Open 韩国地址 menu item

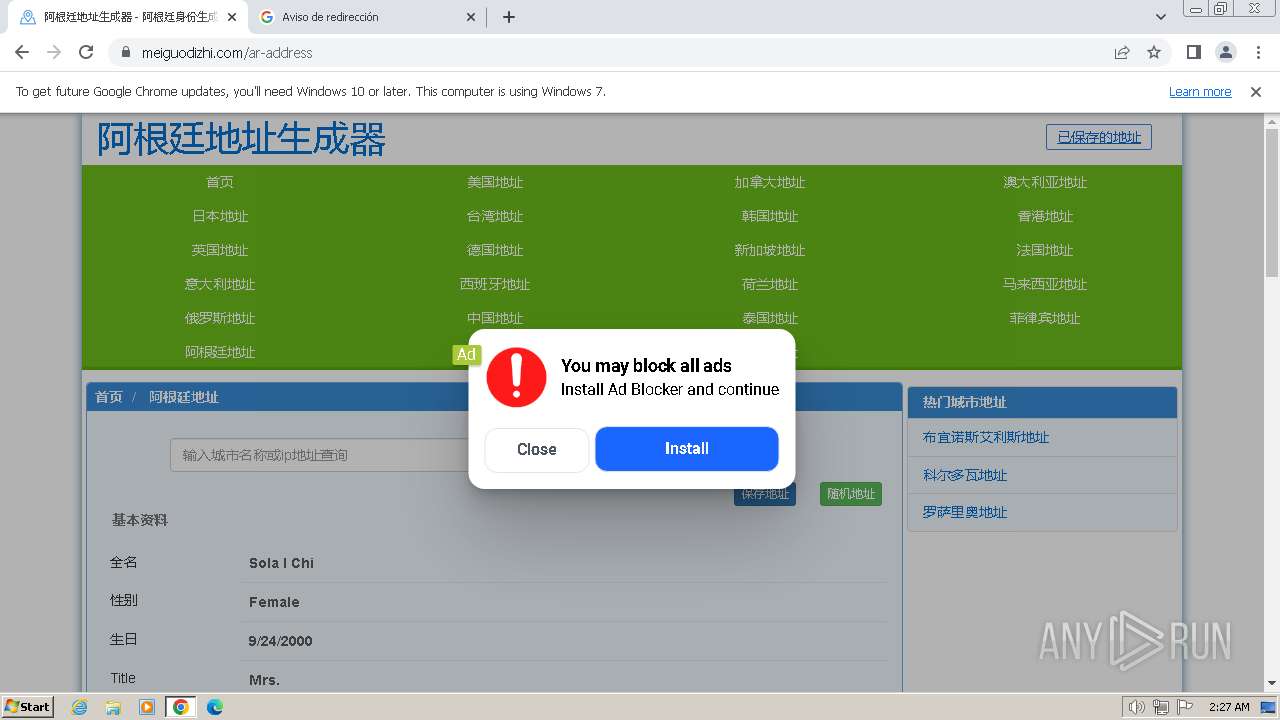pyautogui.click(x=770, y=216)
